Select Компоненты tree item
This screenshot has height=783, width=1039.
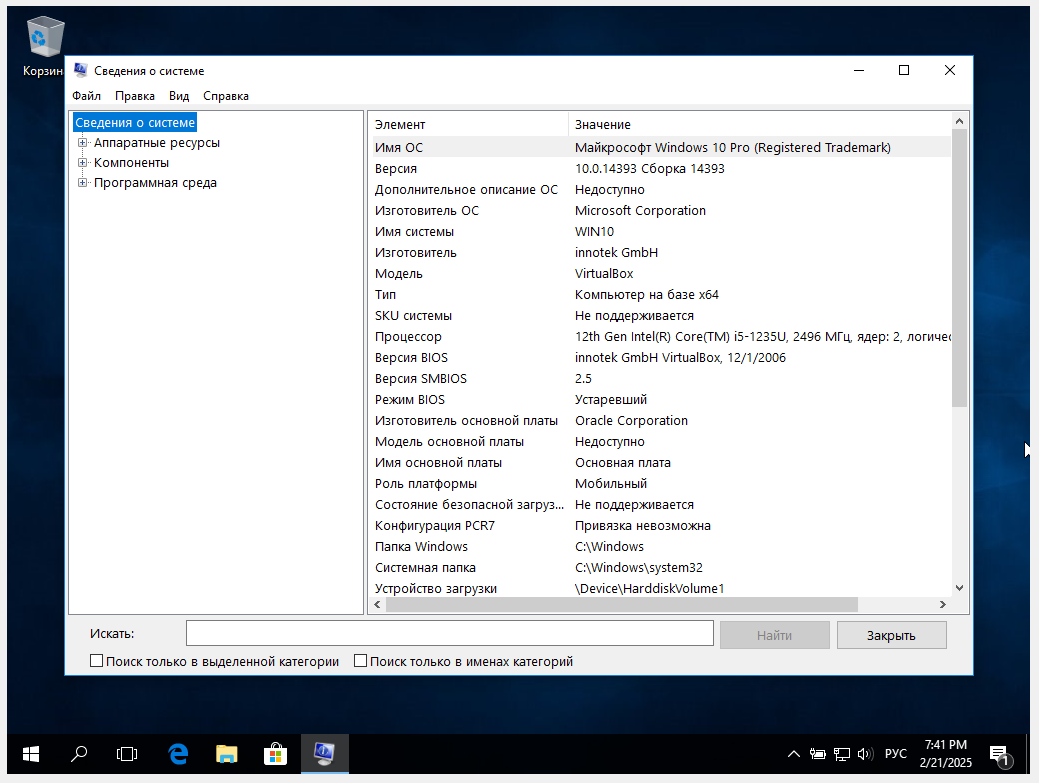(x=131, y=162)
